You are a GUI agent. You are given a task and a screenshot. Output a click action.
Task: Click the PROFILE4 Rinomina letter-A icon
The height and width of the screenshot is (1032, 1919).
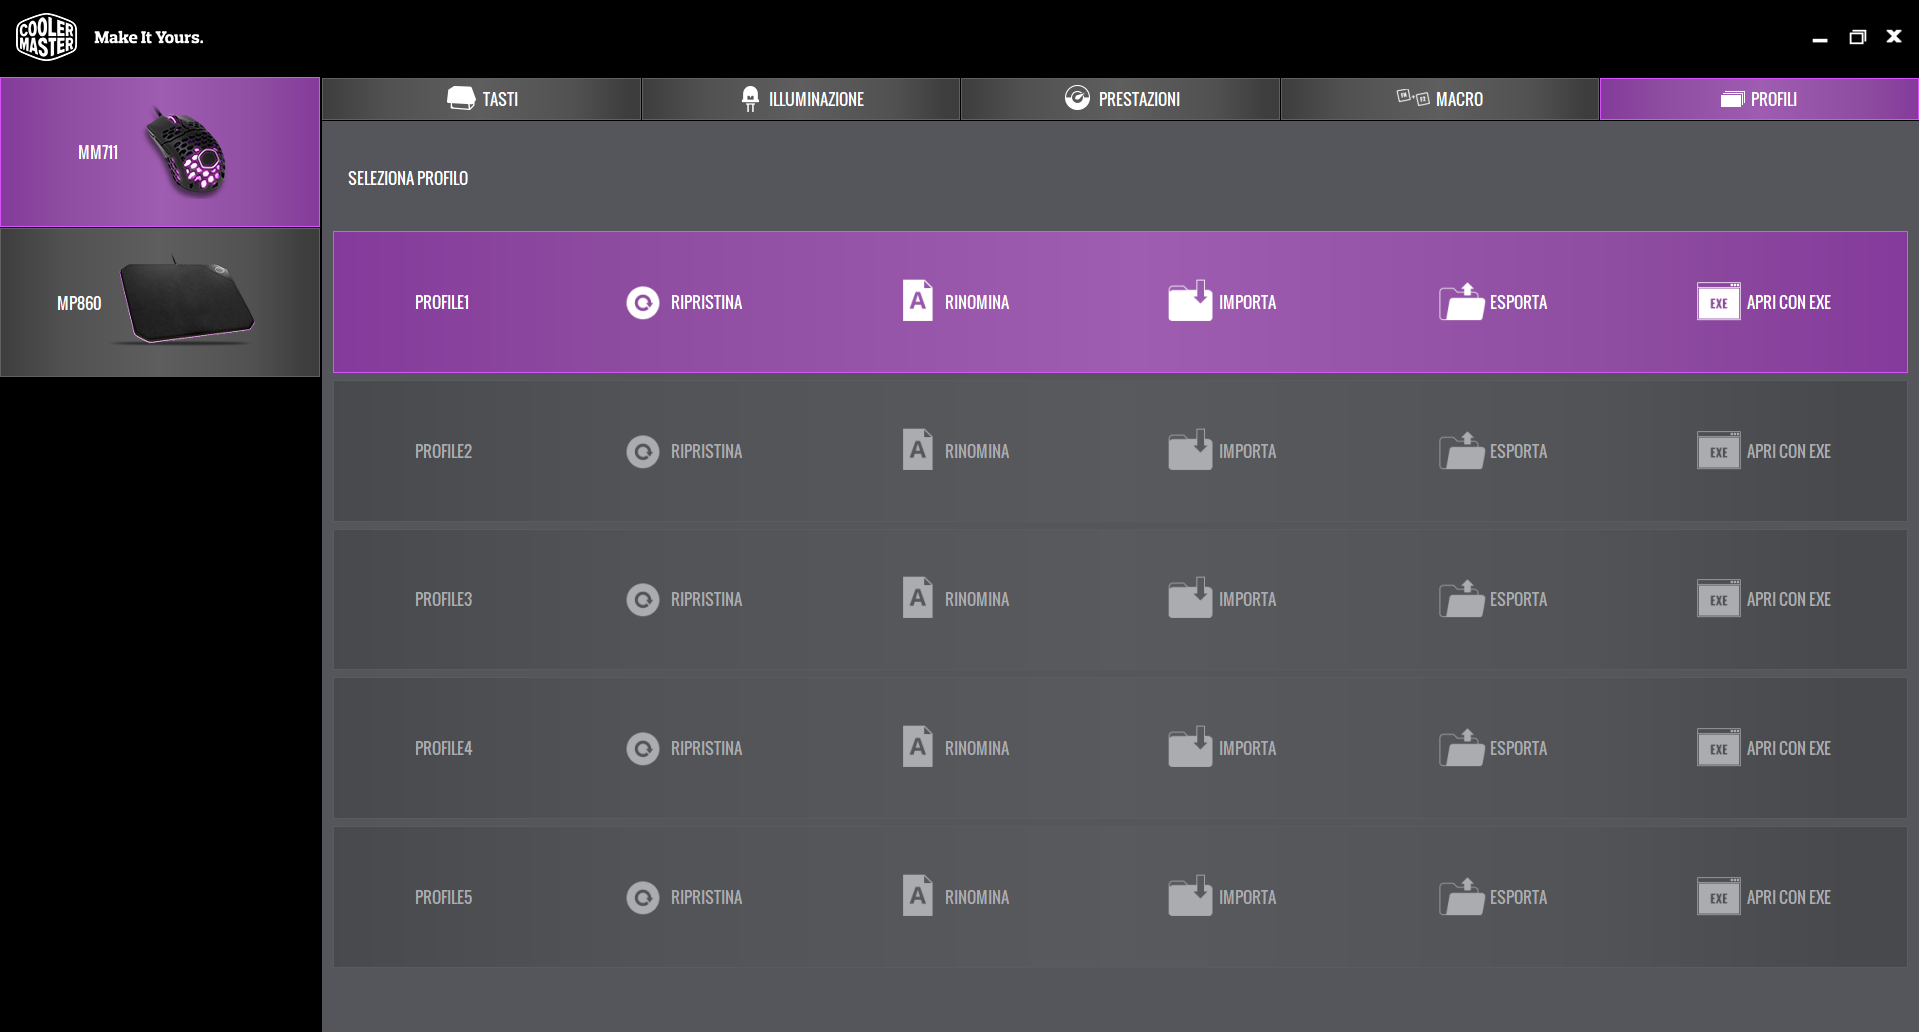pyautogui.click(x=917, y=746)
